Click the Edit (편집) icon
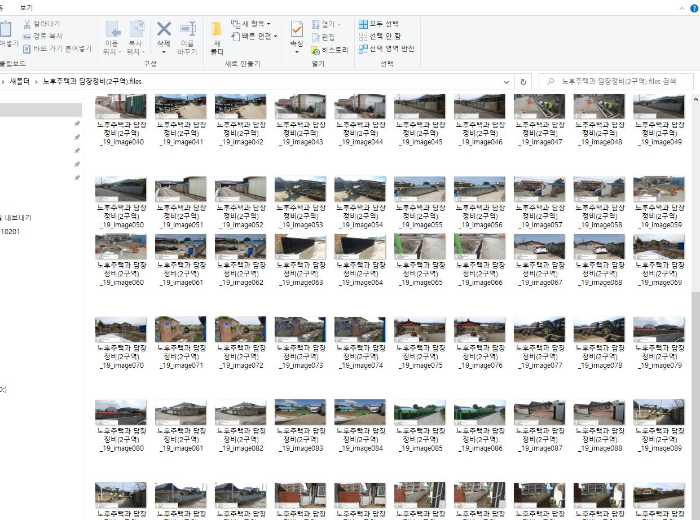This screenshot has height=520, width=700. coord(316,37)
